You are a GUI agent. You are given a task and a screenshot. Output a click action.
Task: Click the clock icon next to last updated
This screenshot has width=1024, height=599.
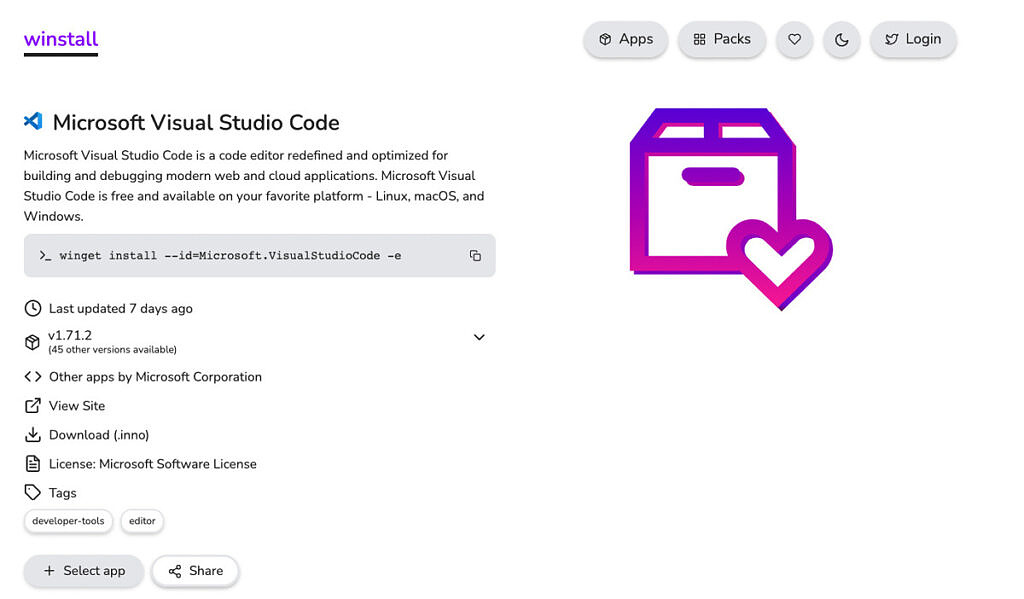tap(31, 308)
